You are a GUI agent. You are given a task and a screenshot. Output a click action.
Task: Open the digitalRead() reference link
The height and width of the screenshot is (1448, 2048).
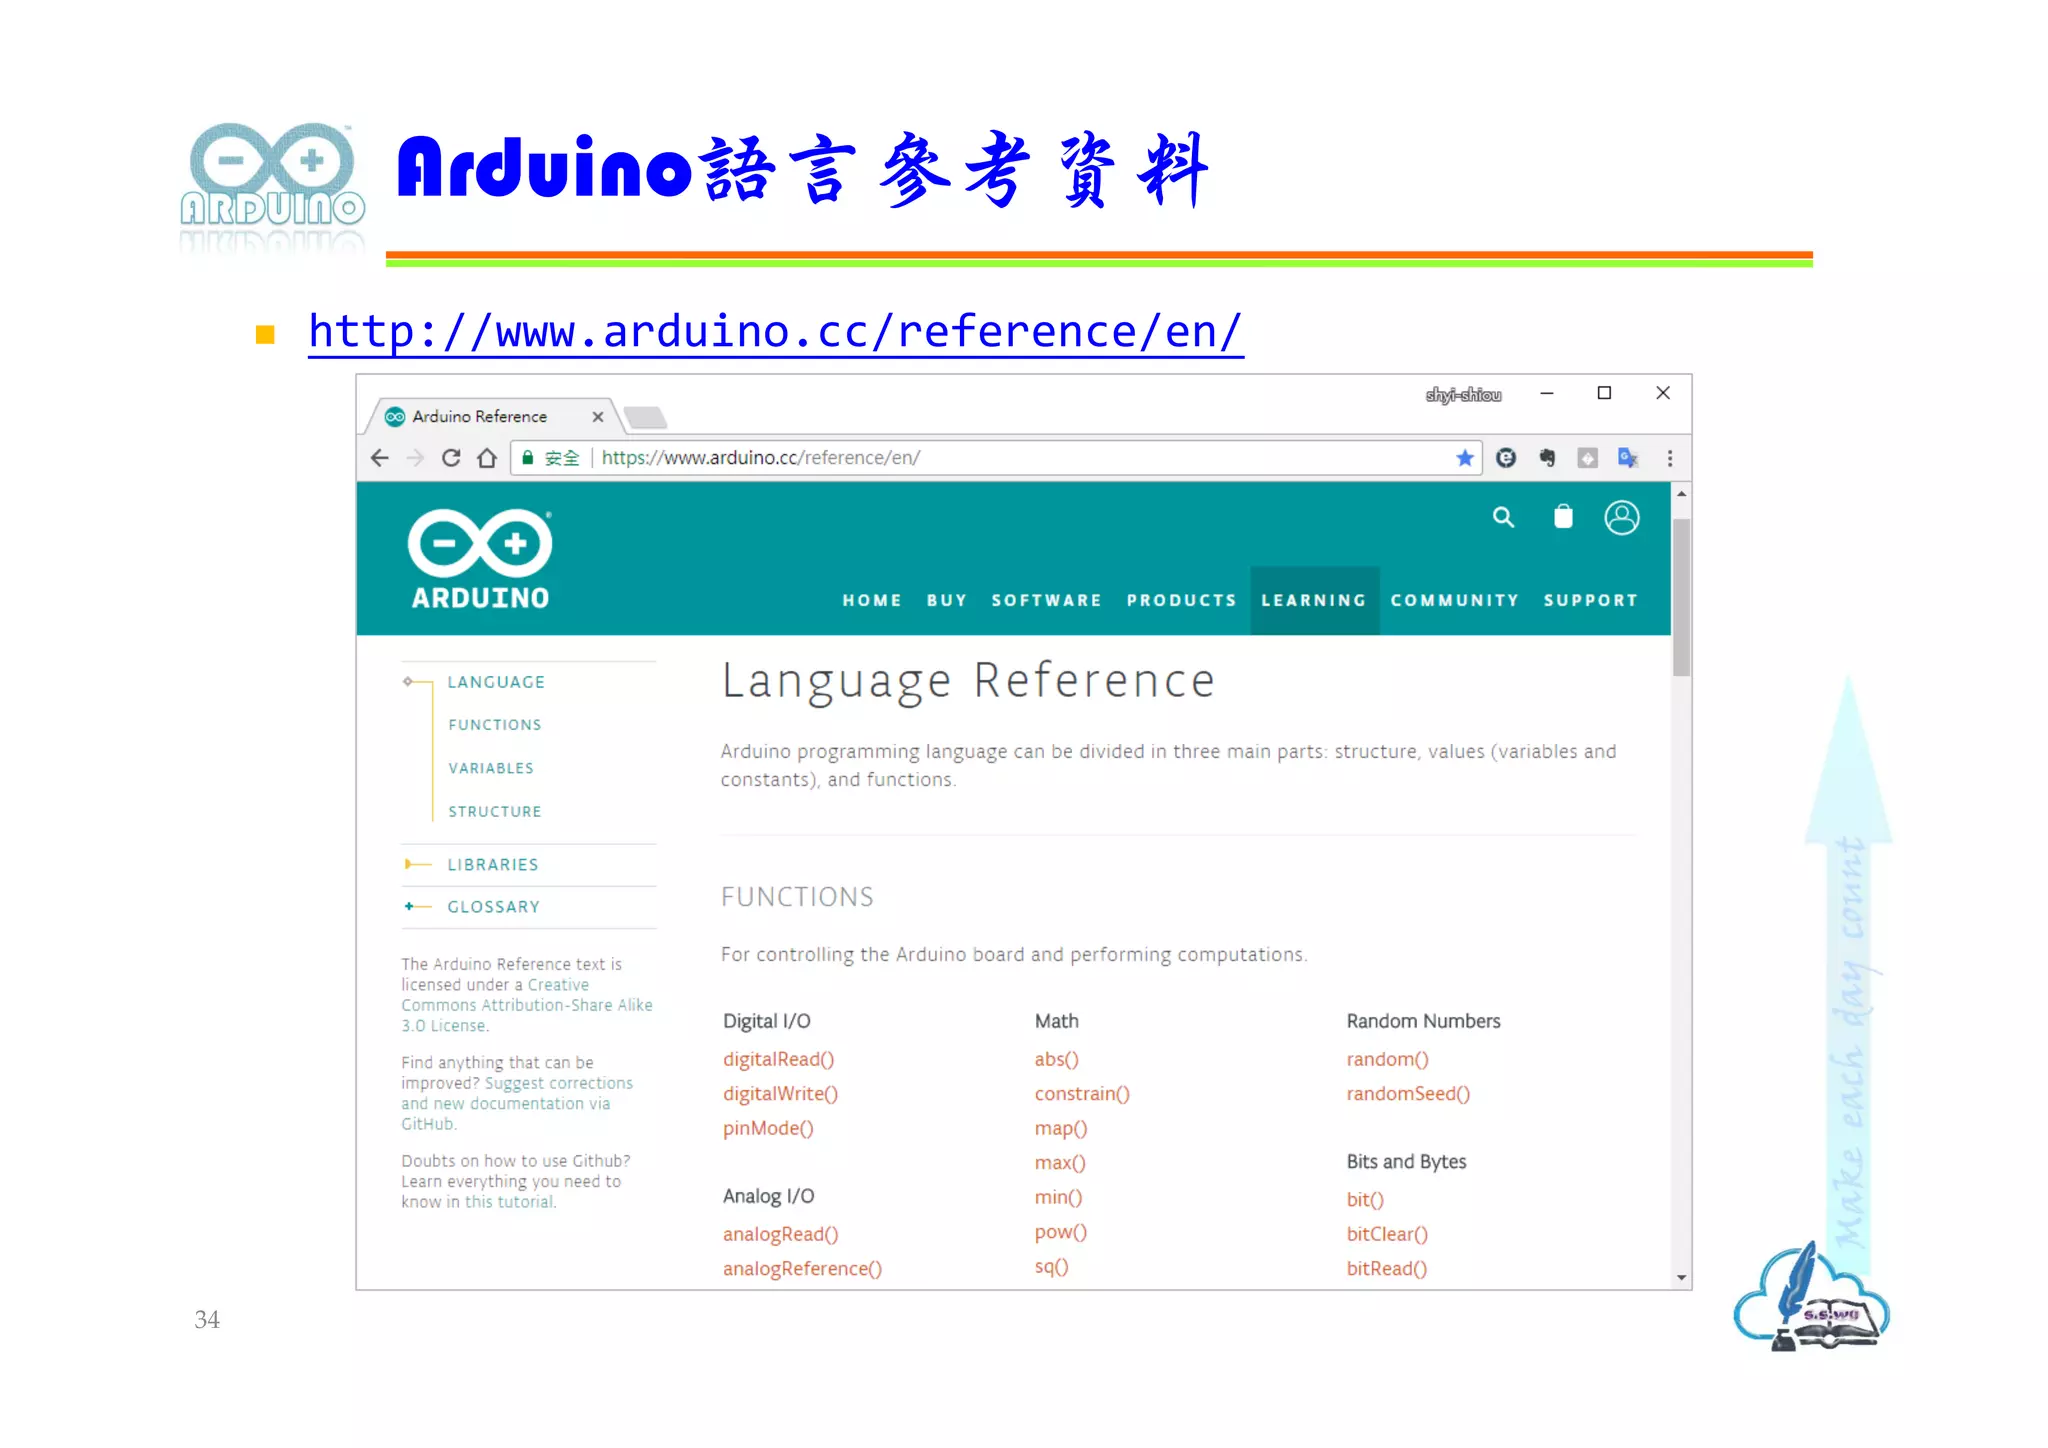click(x=779, y=1059)
